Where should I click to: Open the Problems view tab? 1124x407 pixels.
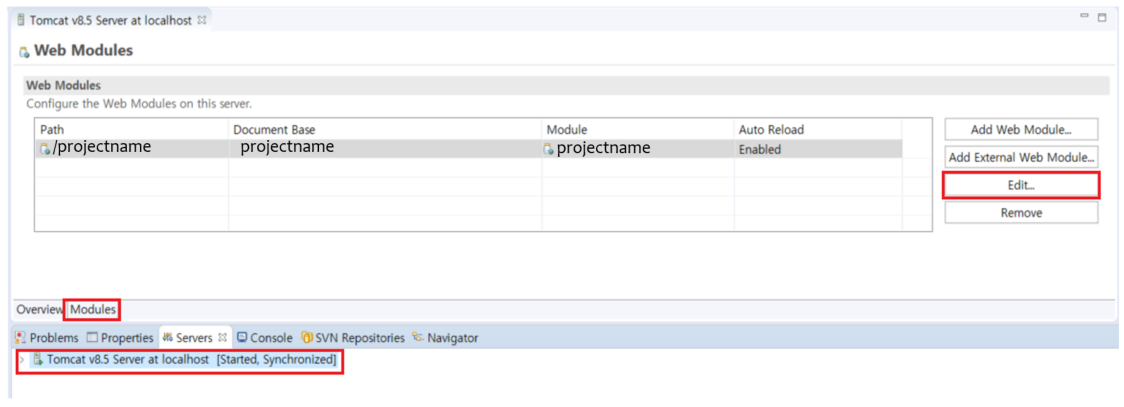pyautogui.click(x=47, y=337)
